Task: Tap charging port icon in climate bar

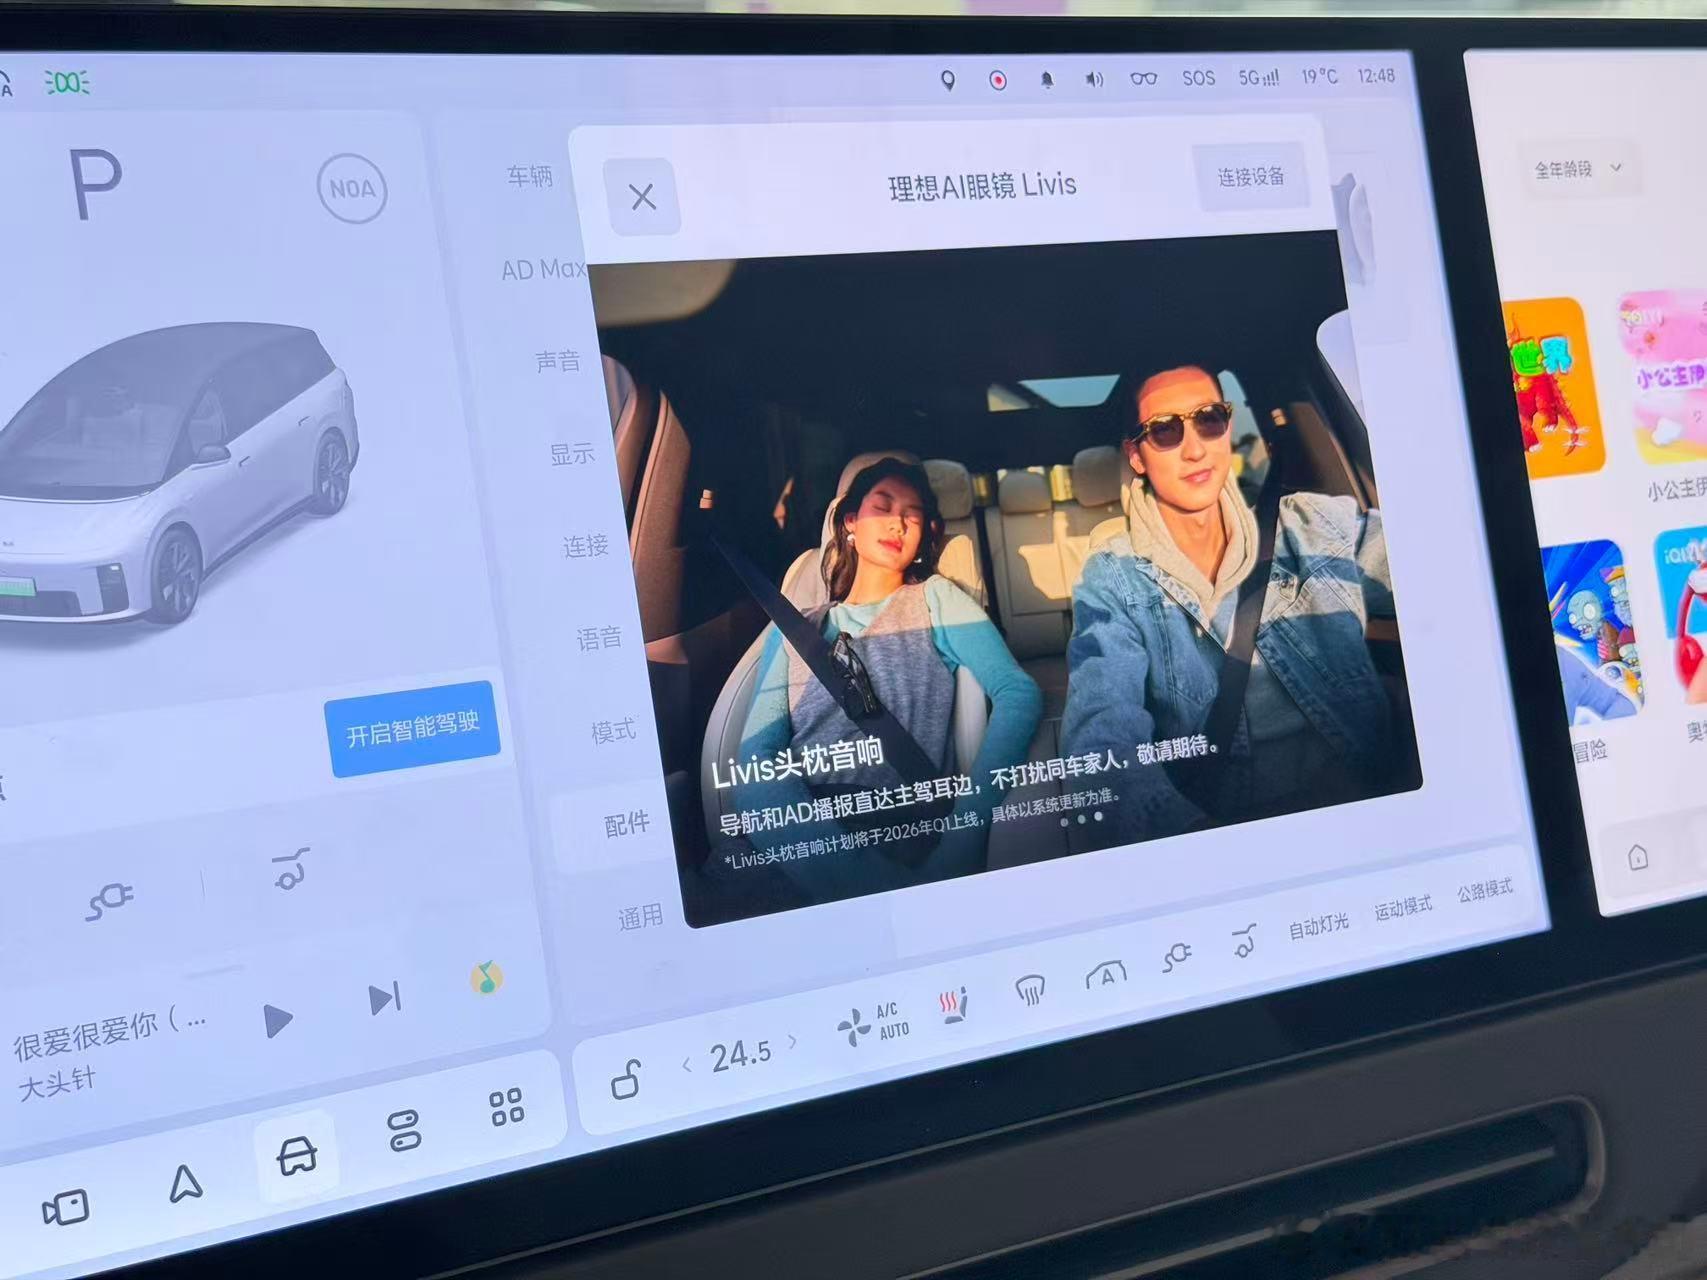Action: point(1177,958)
